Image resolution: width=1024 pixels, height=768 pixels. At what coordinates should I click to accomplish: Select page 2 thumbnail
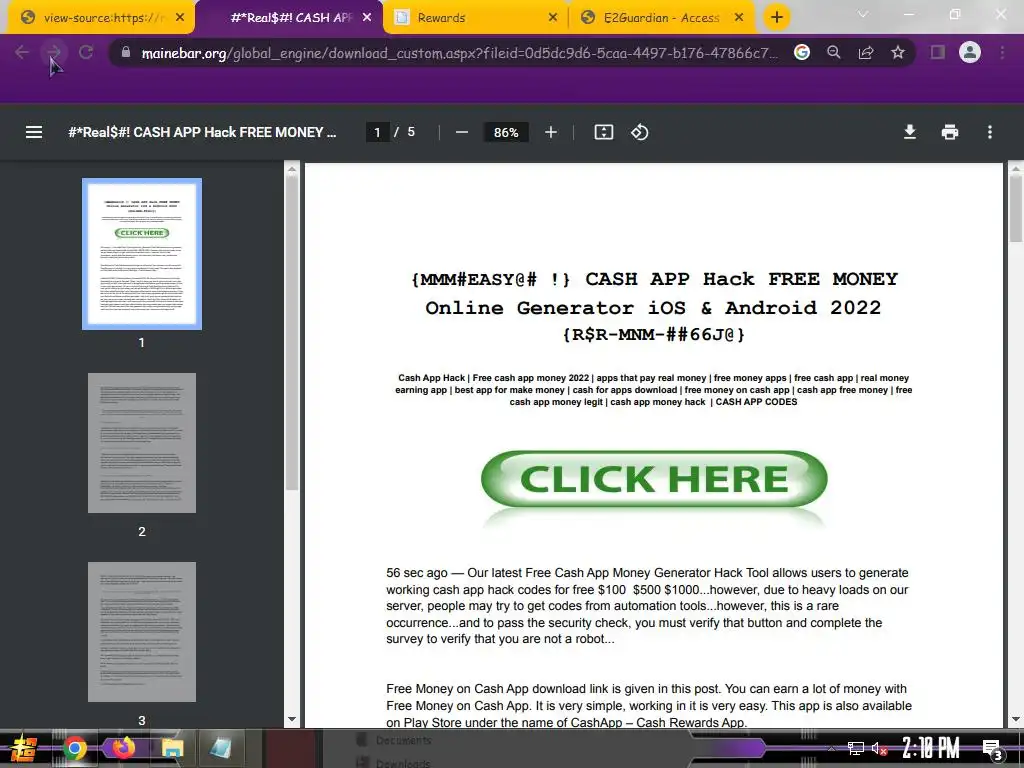pyautogui.click(x=142, y=443)
